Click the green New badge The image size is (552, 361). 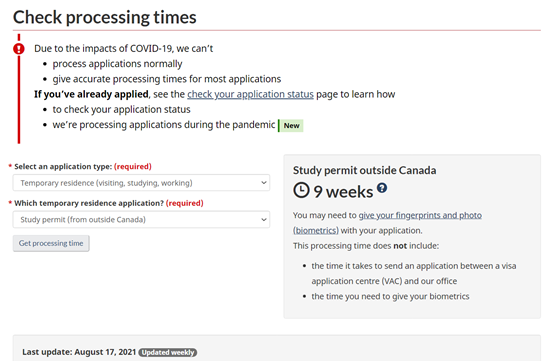(291, 126)
